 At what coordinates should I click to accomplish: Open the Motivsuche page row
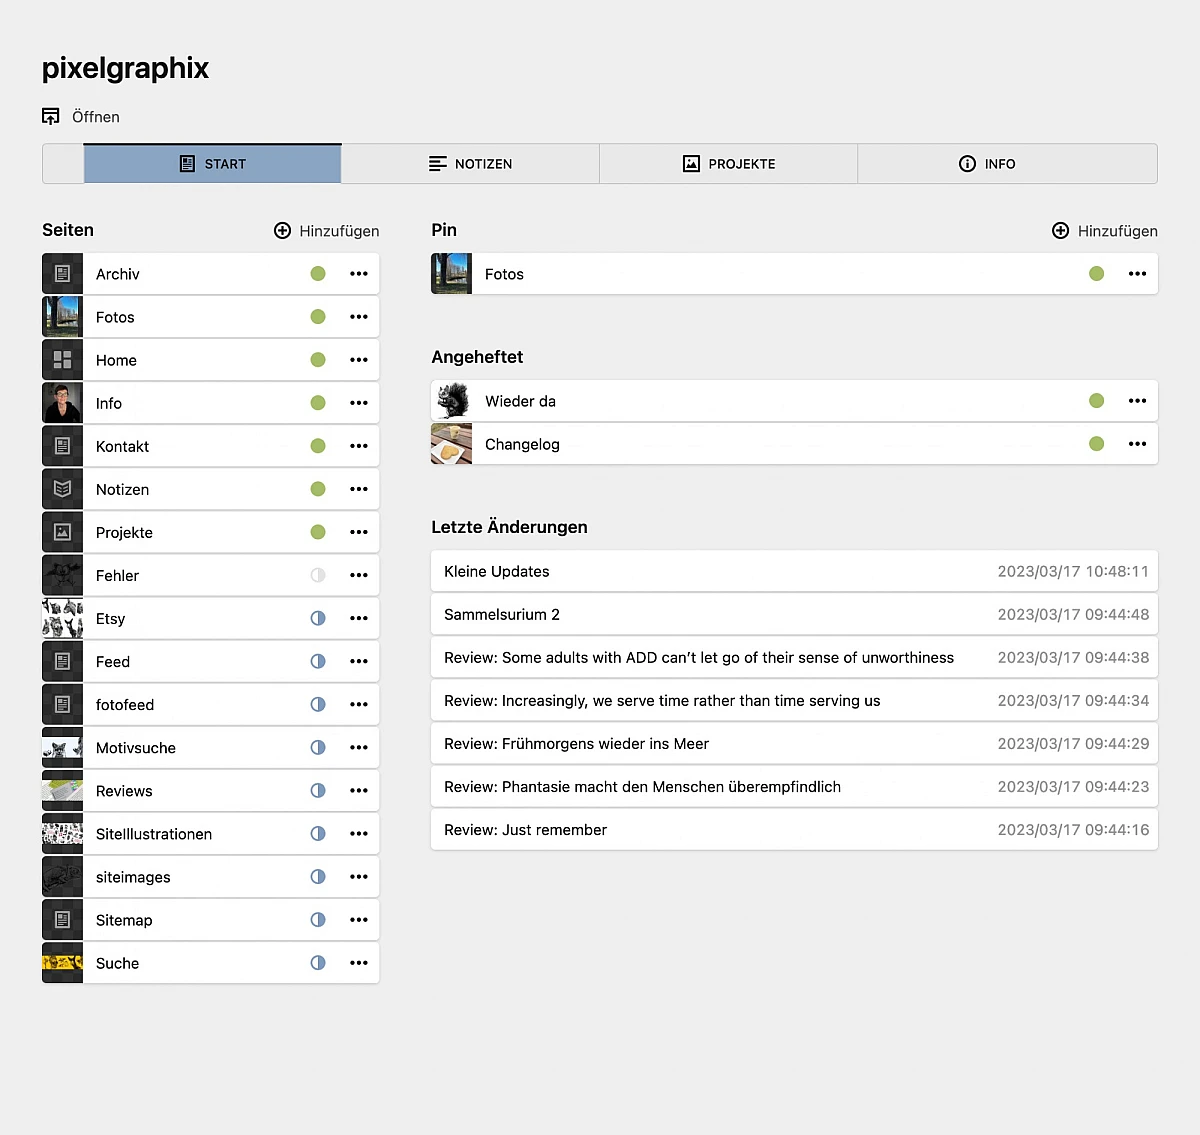(x=210, y=747)
